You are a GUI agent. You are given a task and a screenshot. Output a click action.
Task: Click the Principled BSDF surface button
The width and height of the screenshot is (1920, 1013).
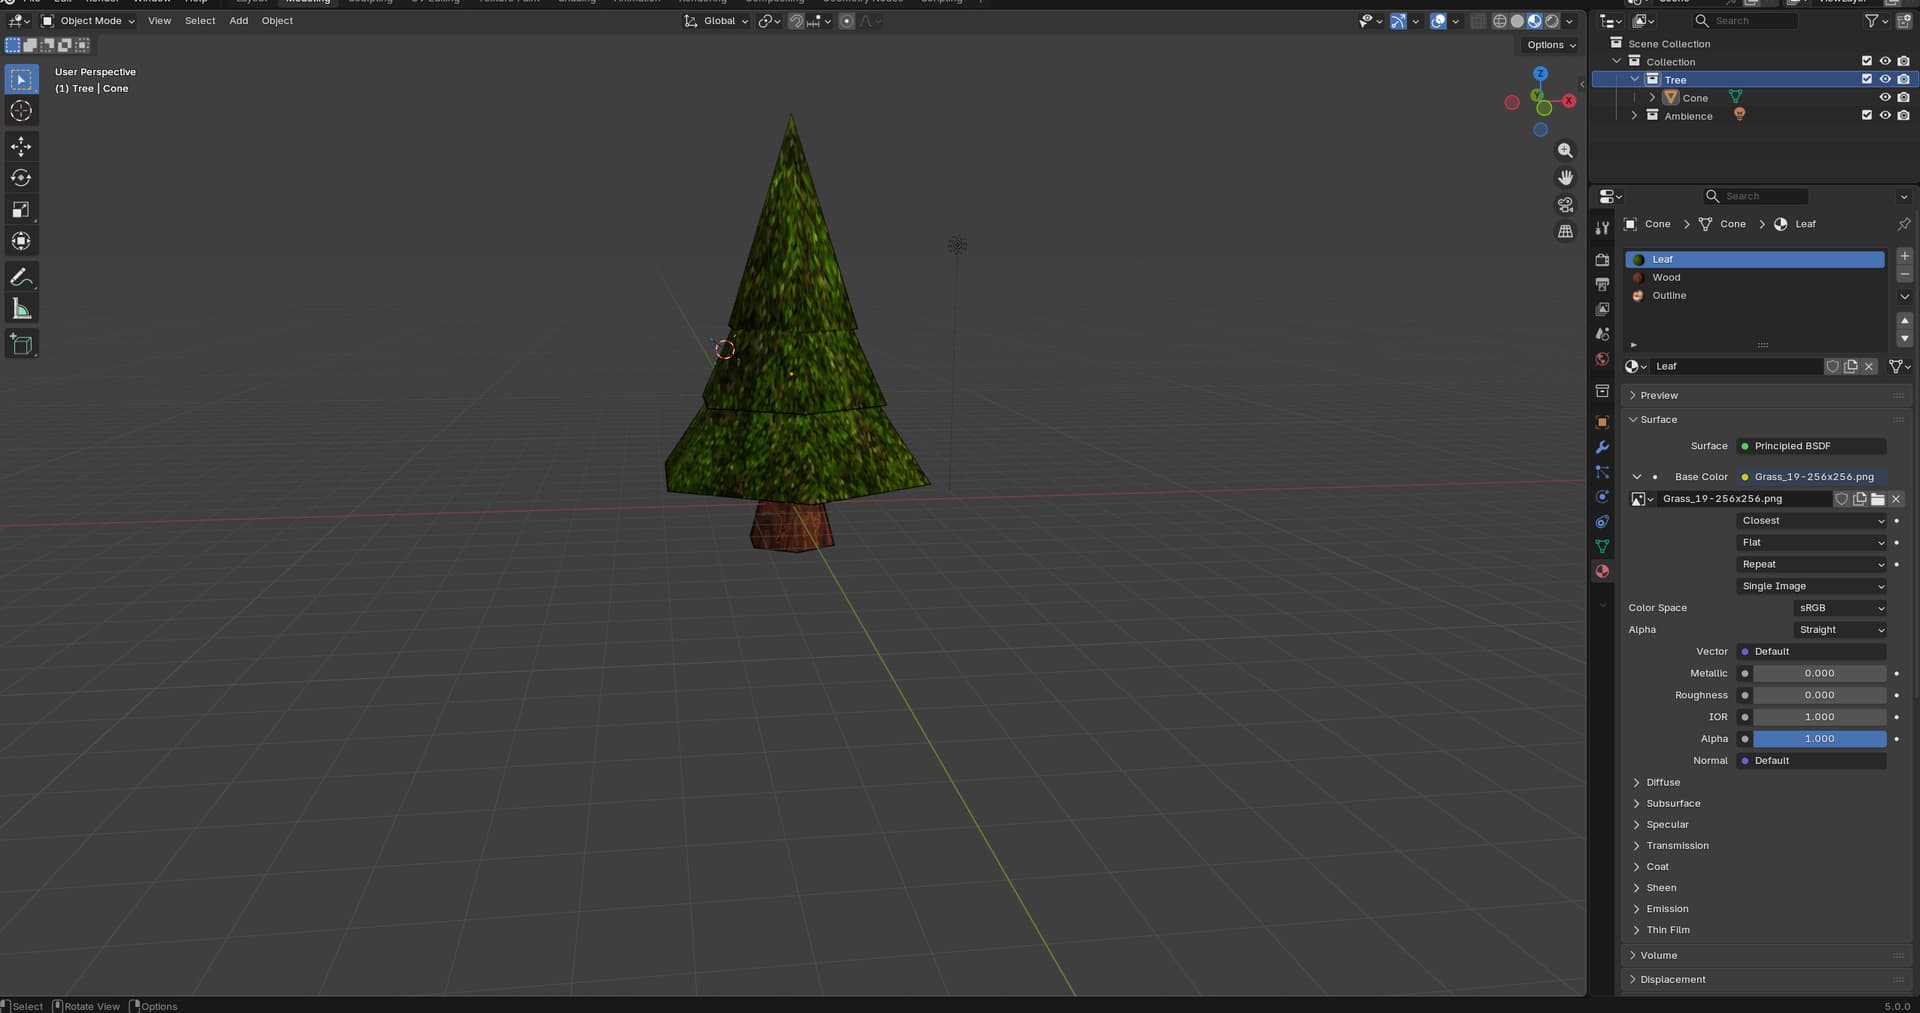[x=1812, y=446]
